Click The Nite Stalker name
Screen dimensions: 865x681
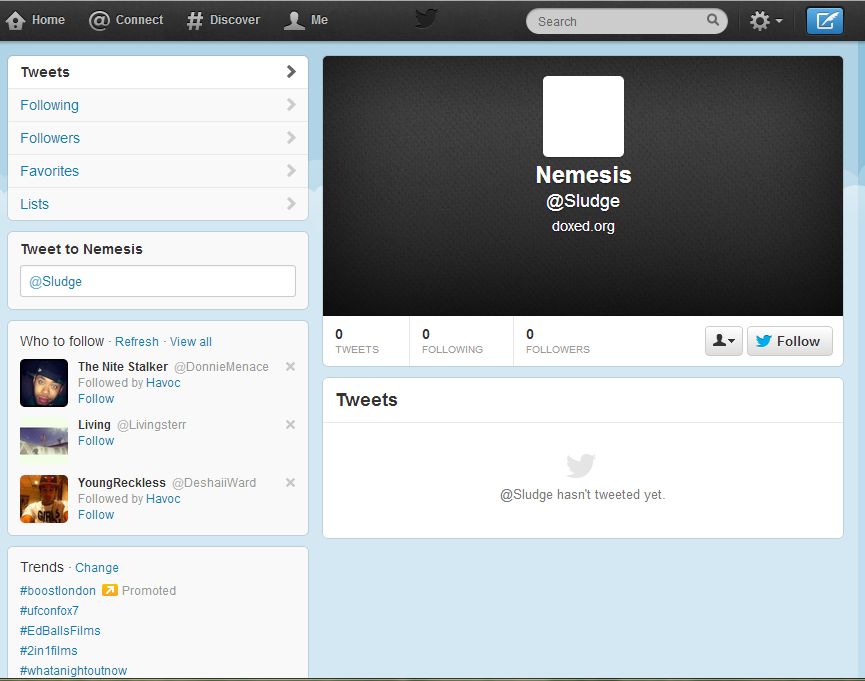(123, 366)
